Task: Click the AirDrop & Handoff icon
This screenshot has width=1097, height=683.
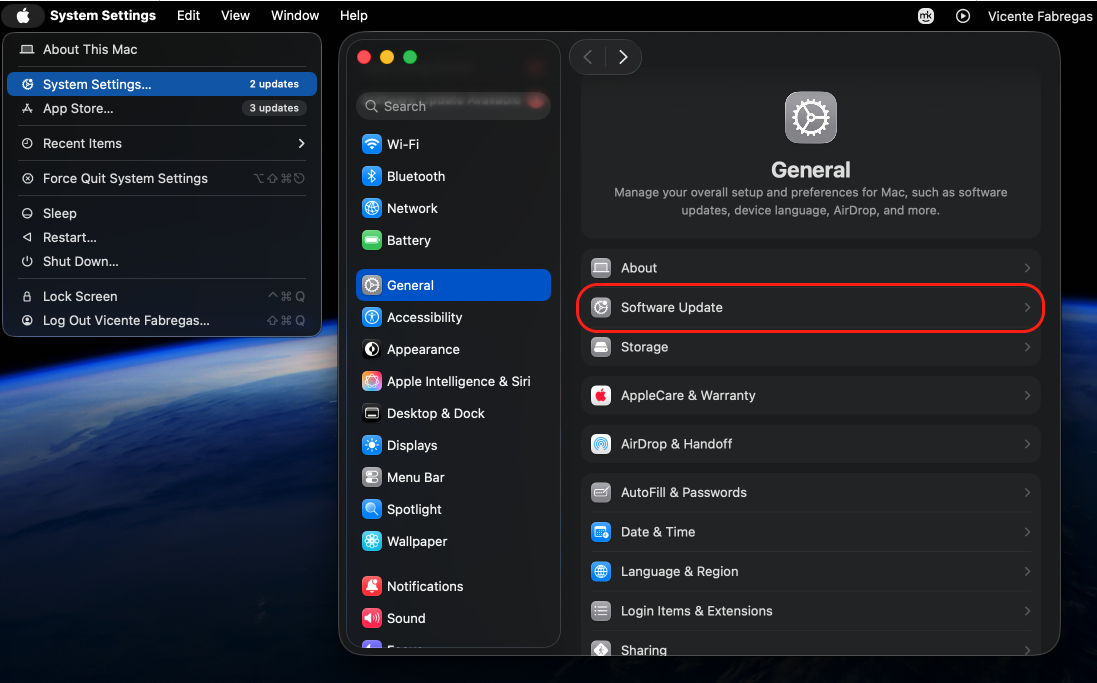Action: click(601, 444)
